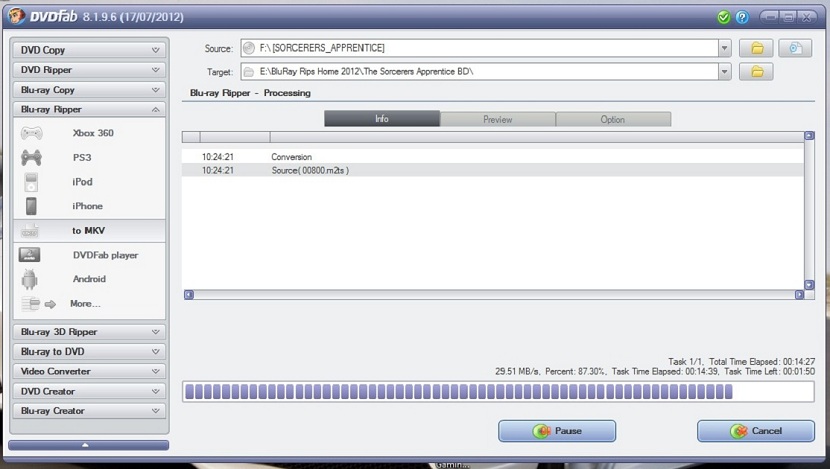Select the to MKV profile icon
Viewport: 830px width, 469px height.
(30, 230)
